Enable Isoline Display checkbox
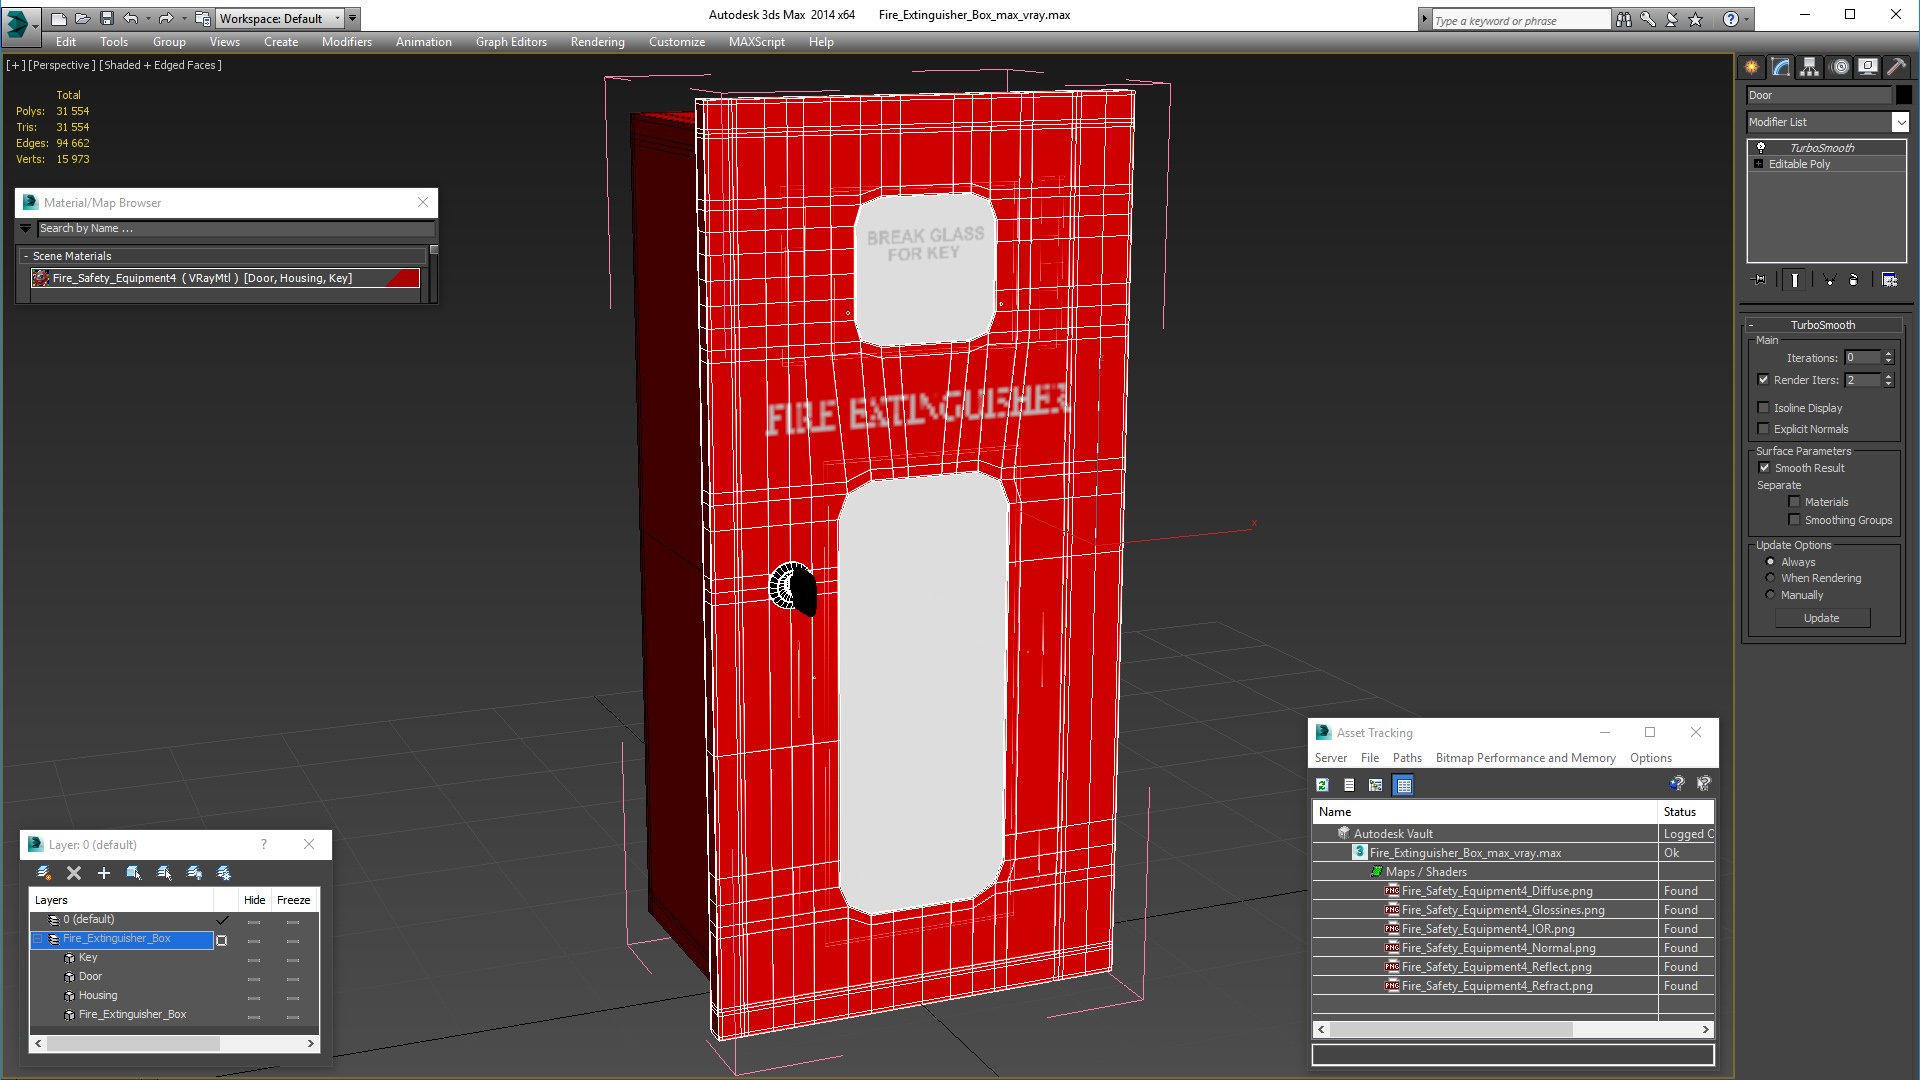The height and width of the screenshot is (1080, 1920). pos(1764,408)
